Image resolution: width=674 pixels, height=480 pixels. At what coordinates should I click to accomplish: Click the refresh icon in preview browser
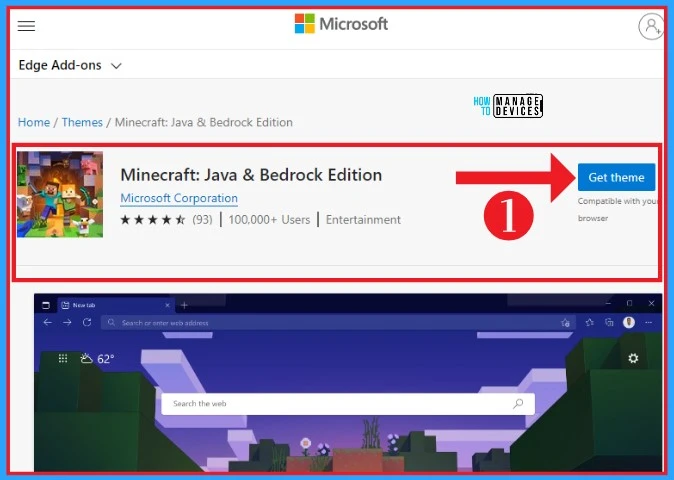tap(87, 323)
